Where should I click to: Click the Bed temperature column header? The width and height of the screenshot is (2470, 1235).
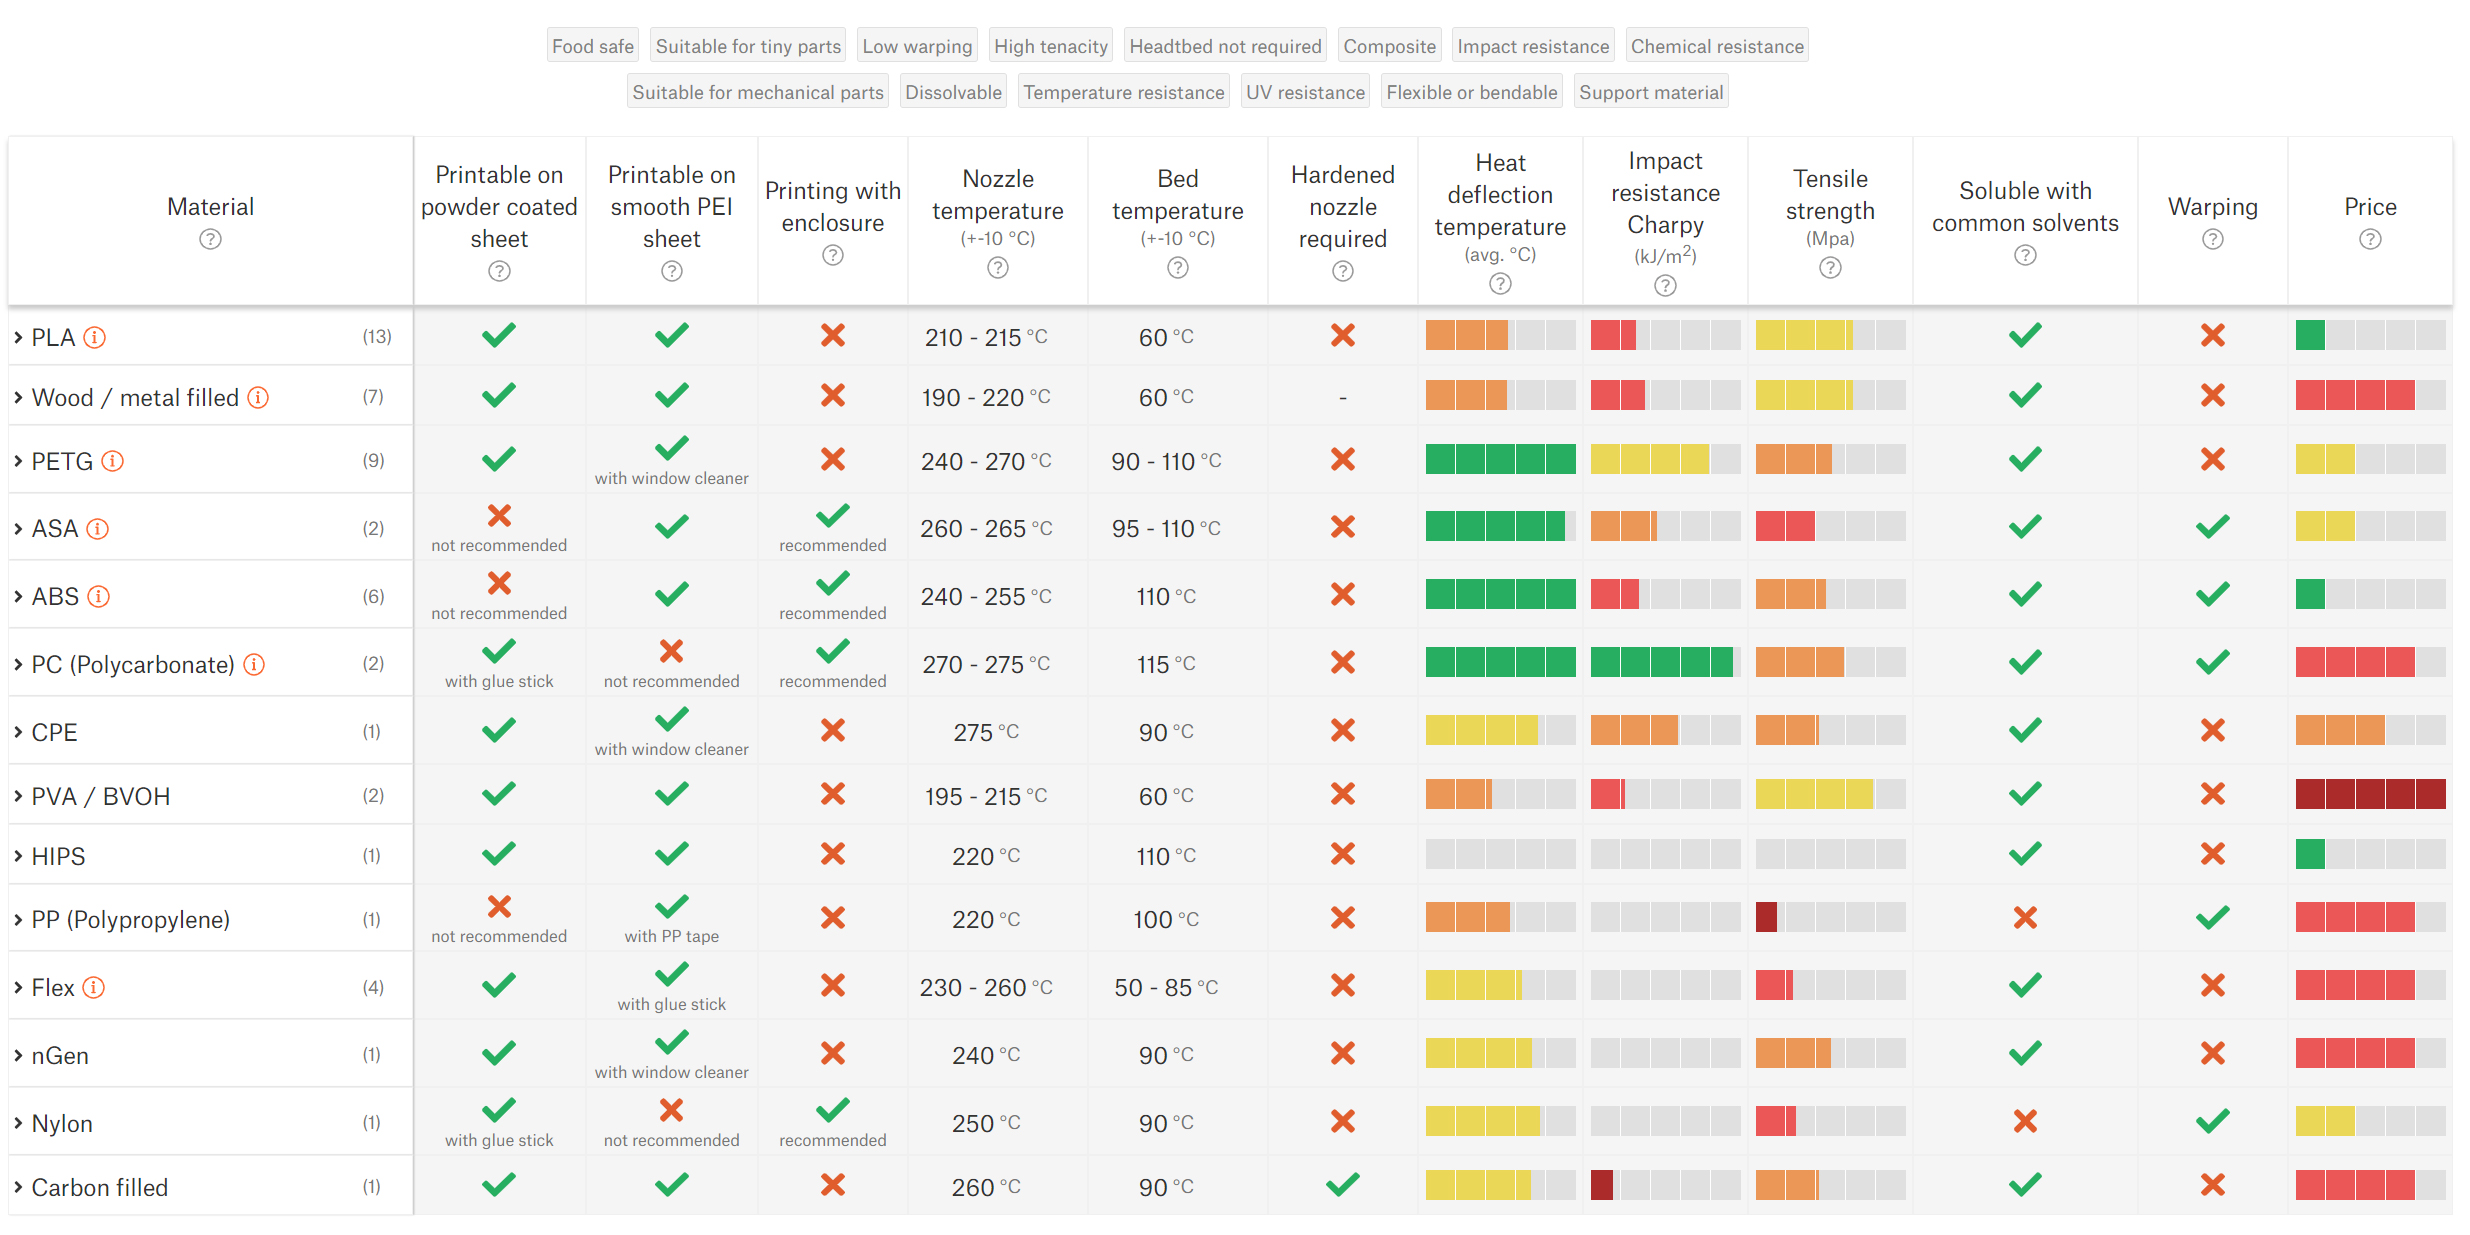[x=1177, y=195]
